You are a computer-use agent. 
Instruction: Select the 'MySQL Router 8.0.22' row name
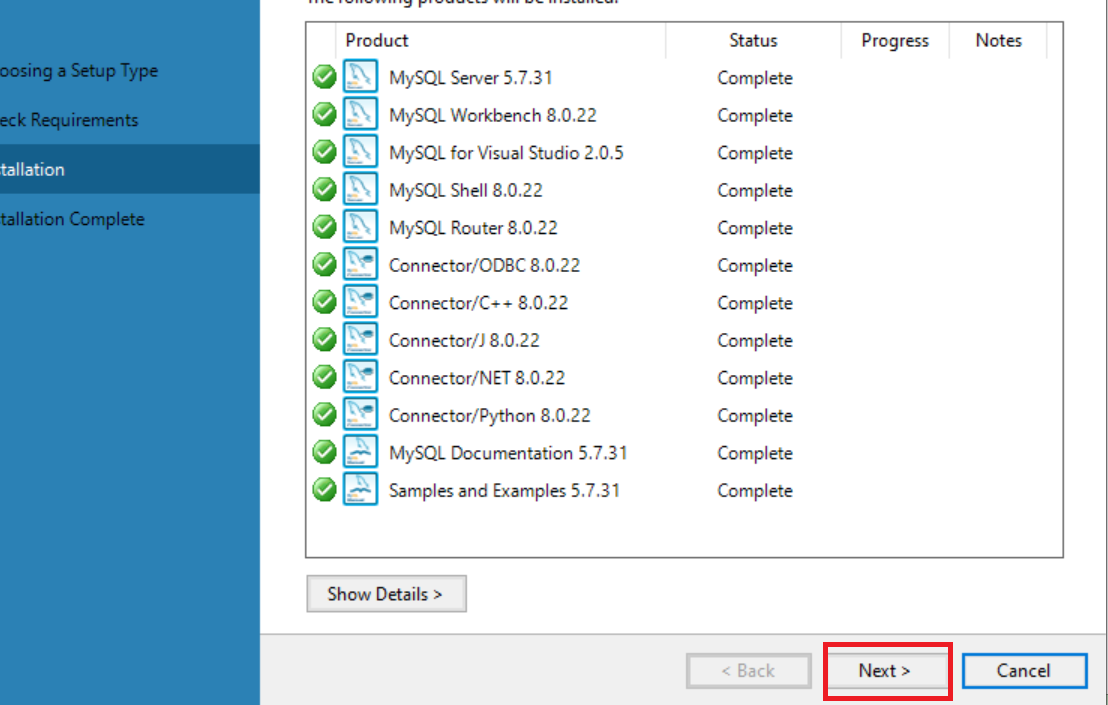click(x=473, y=227)
